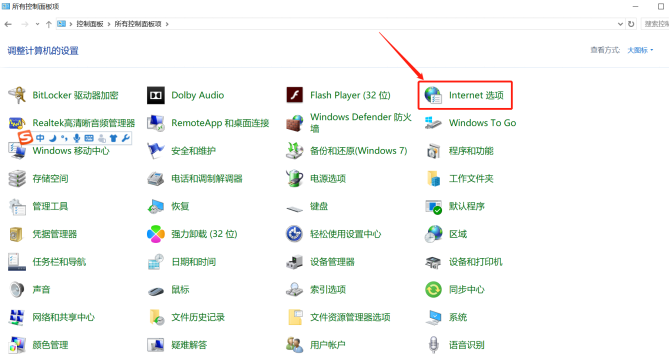Expand chevron after 所有控制面板项 breadcrumb

click(x=167, y=24)
